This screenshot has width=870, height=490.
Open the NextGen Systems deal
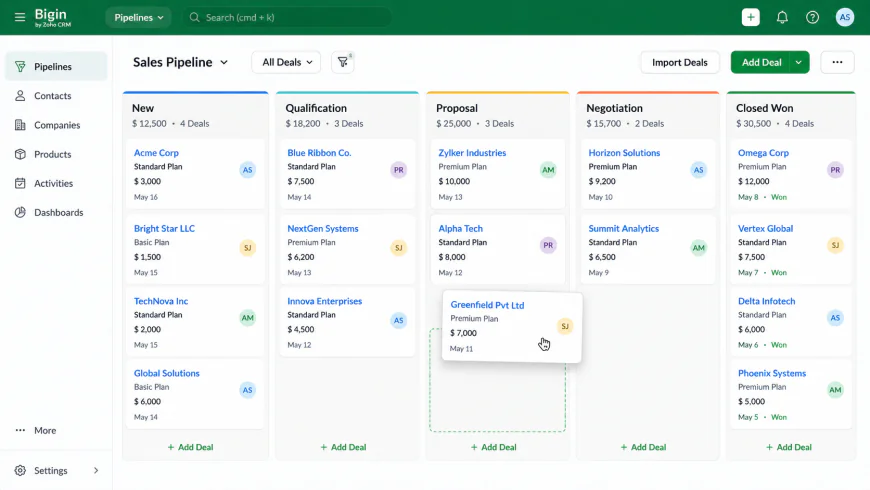tap(323, 228)
